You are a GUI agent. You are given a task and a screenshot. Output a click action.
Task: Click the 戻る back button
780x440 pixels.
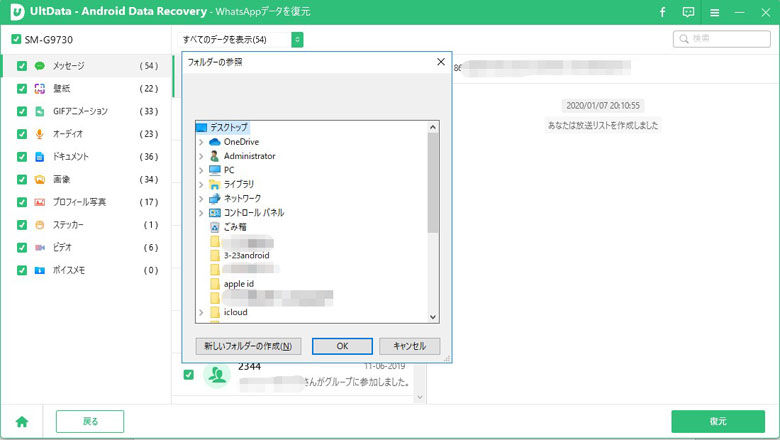[x=90, y=422]
